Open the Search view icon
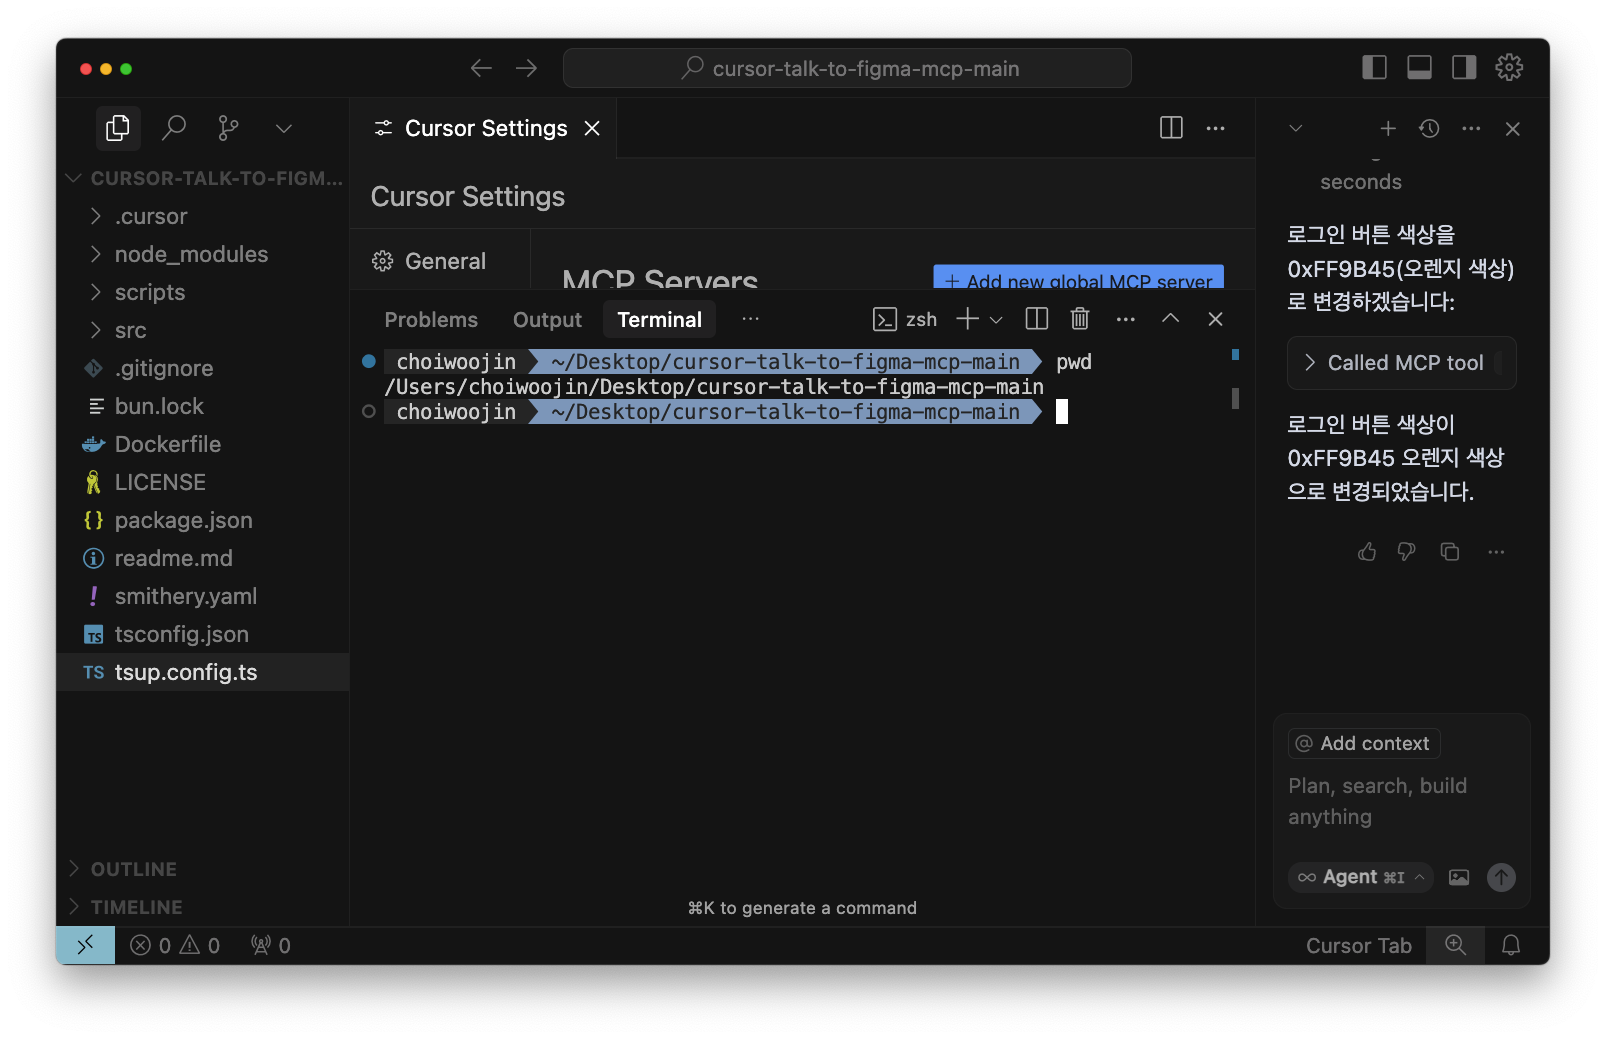This screenshot has height=1039, width=1606. point(174,128)
